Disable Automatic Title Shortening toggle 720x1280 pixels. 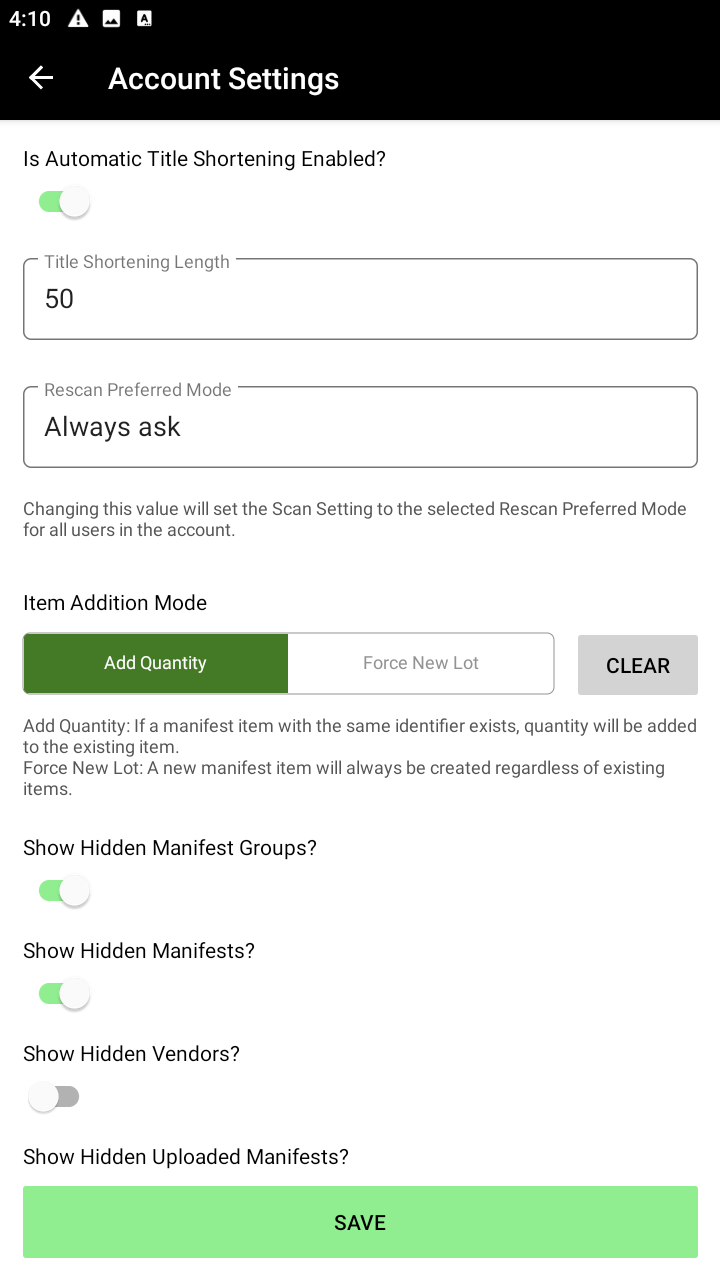[x=64, y=202]
